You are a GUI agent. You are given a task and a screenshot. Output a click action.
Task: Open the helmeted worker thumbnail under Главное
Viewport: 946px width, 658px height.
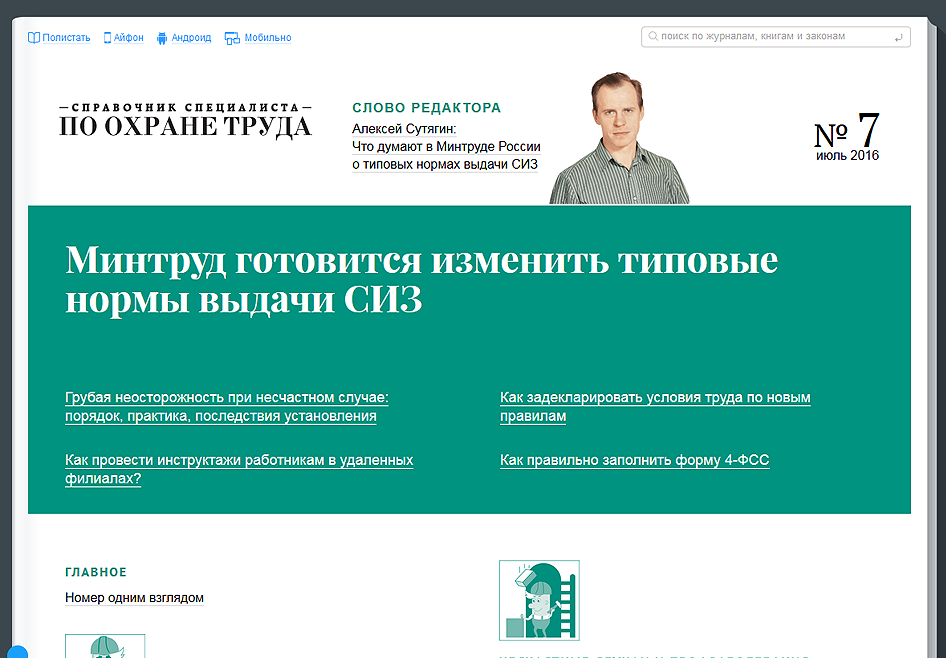105,646
